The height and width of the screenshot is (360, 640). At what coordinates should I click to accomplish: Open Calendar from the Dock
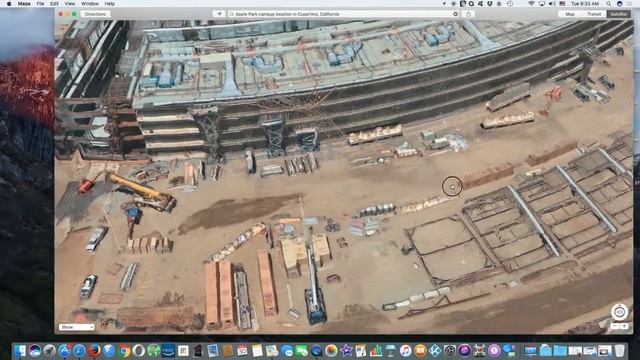click(242, 350)
